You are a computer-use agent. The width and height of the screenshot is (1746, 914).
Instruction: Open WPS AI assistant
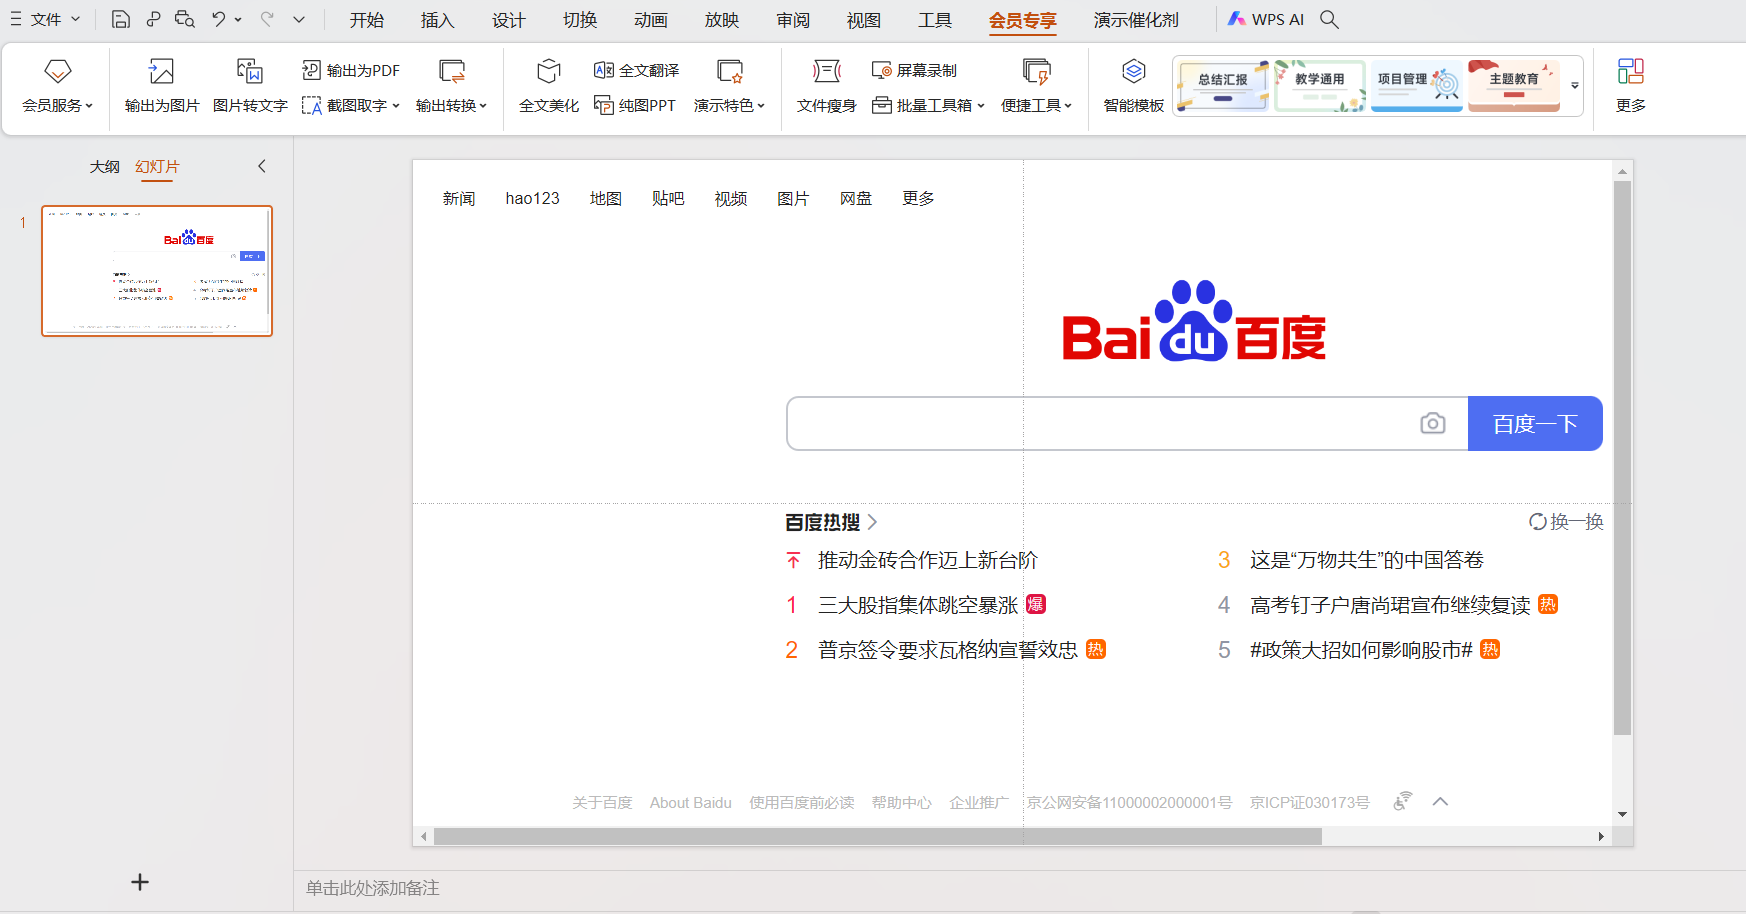[1265, 19]
